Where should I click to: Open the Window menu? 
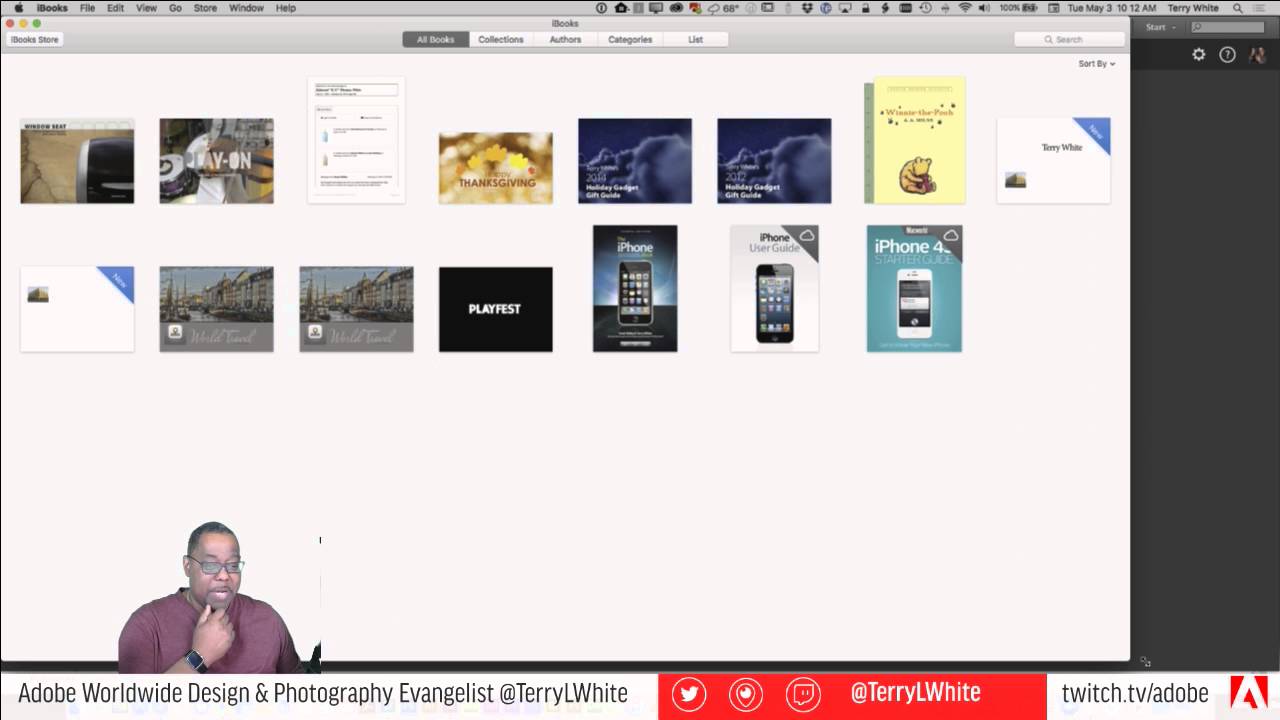246,8
